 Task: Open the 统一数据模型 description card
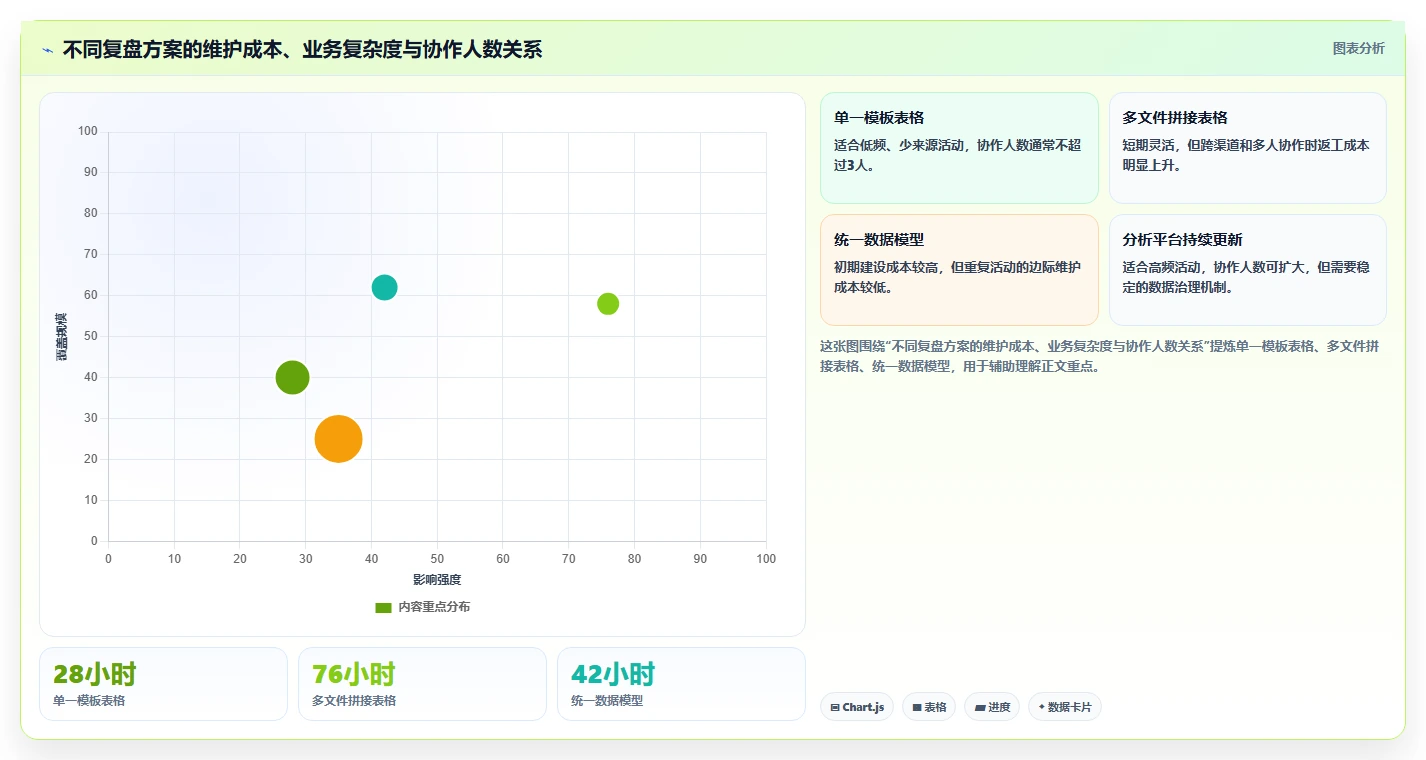pos(959,270)
